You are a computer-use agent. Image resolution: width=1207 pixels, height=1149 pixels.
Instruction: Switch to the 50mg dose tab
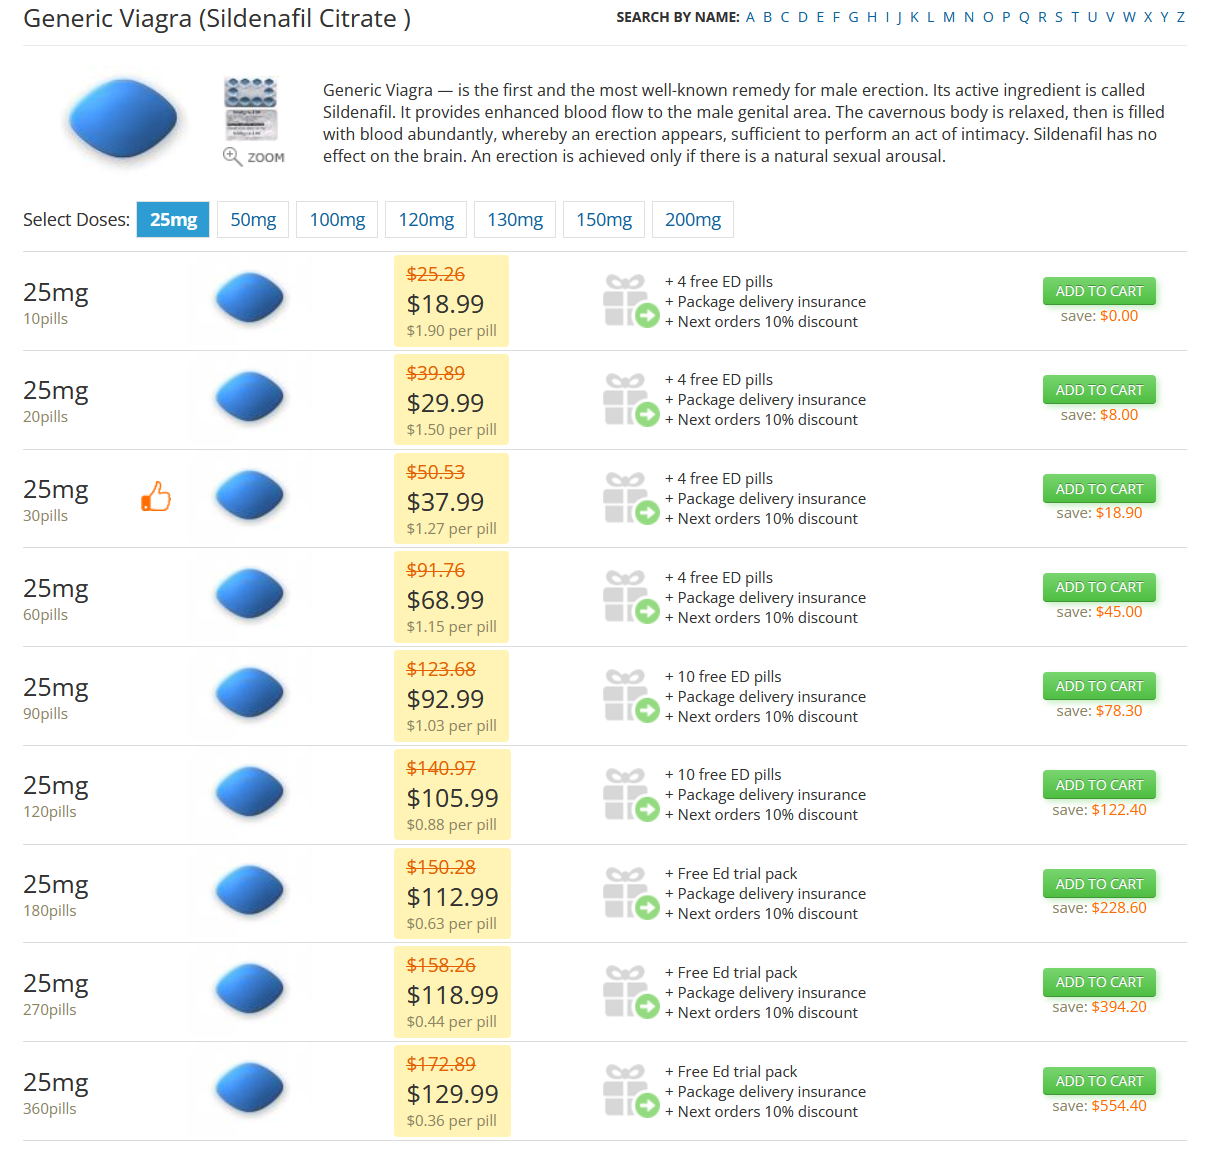pos(253,220)
